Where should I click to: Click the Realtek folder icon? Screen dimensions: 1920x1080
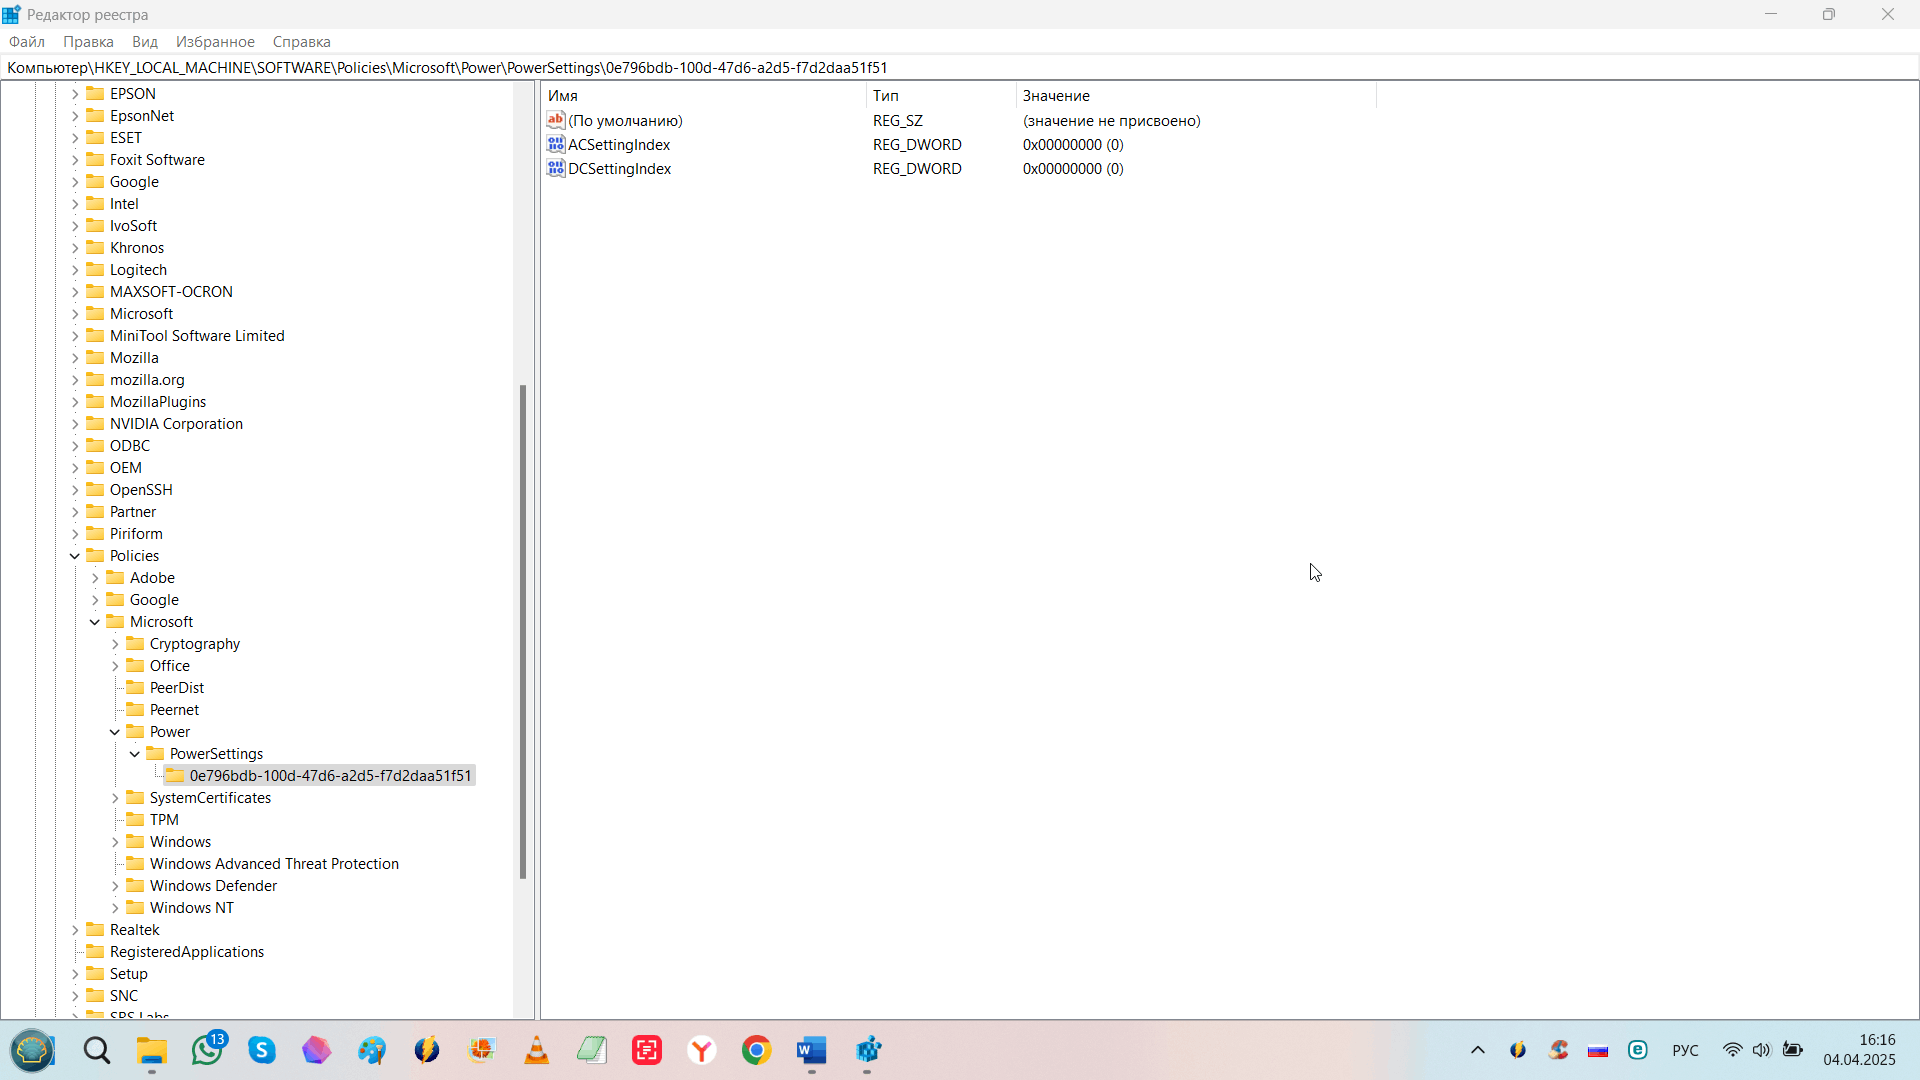point(95,929)
